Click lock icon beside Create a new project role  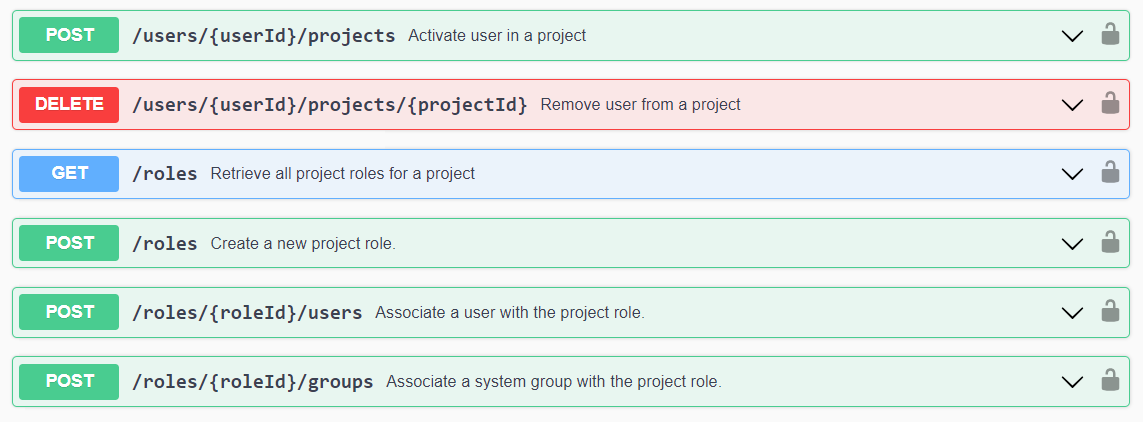pos(1109,243)
